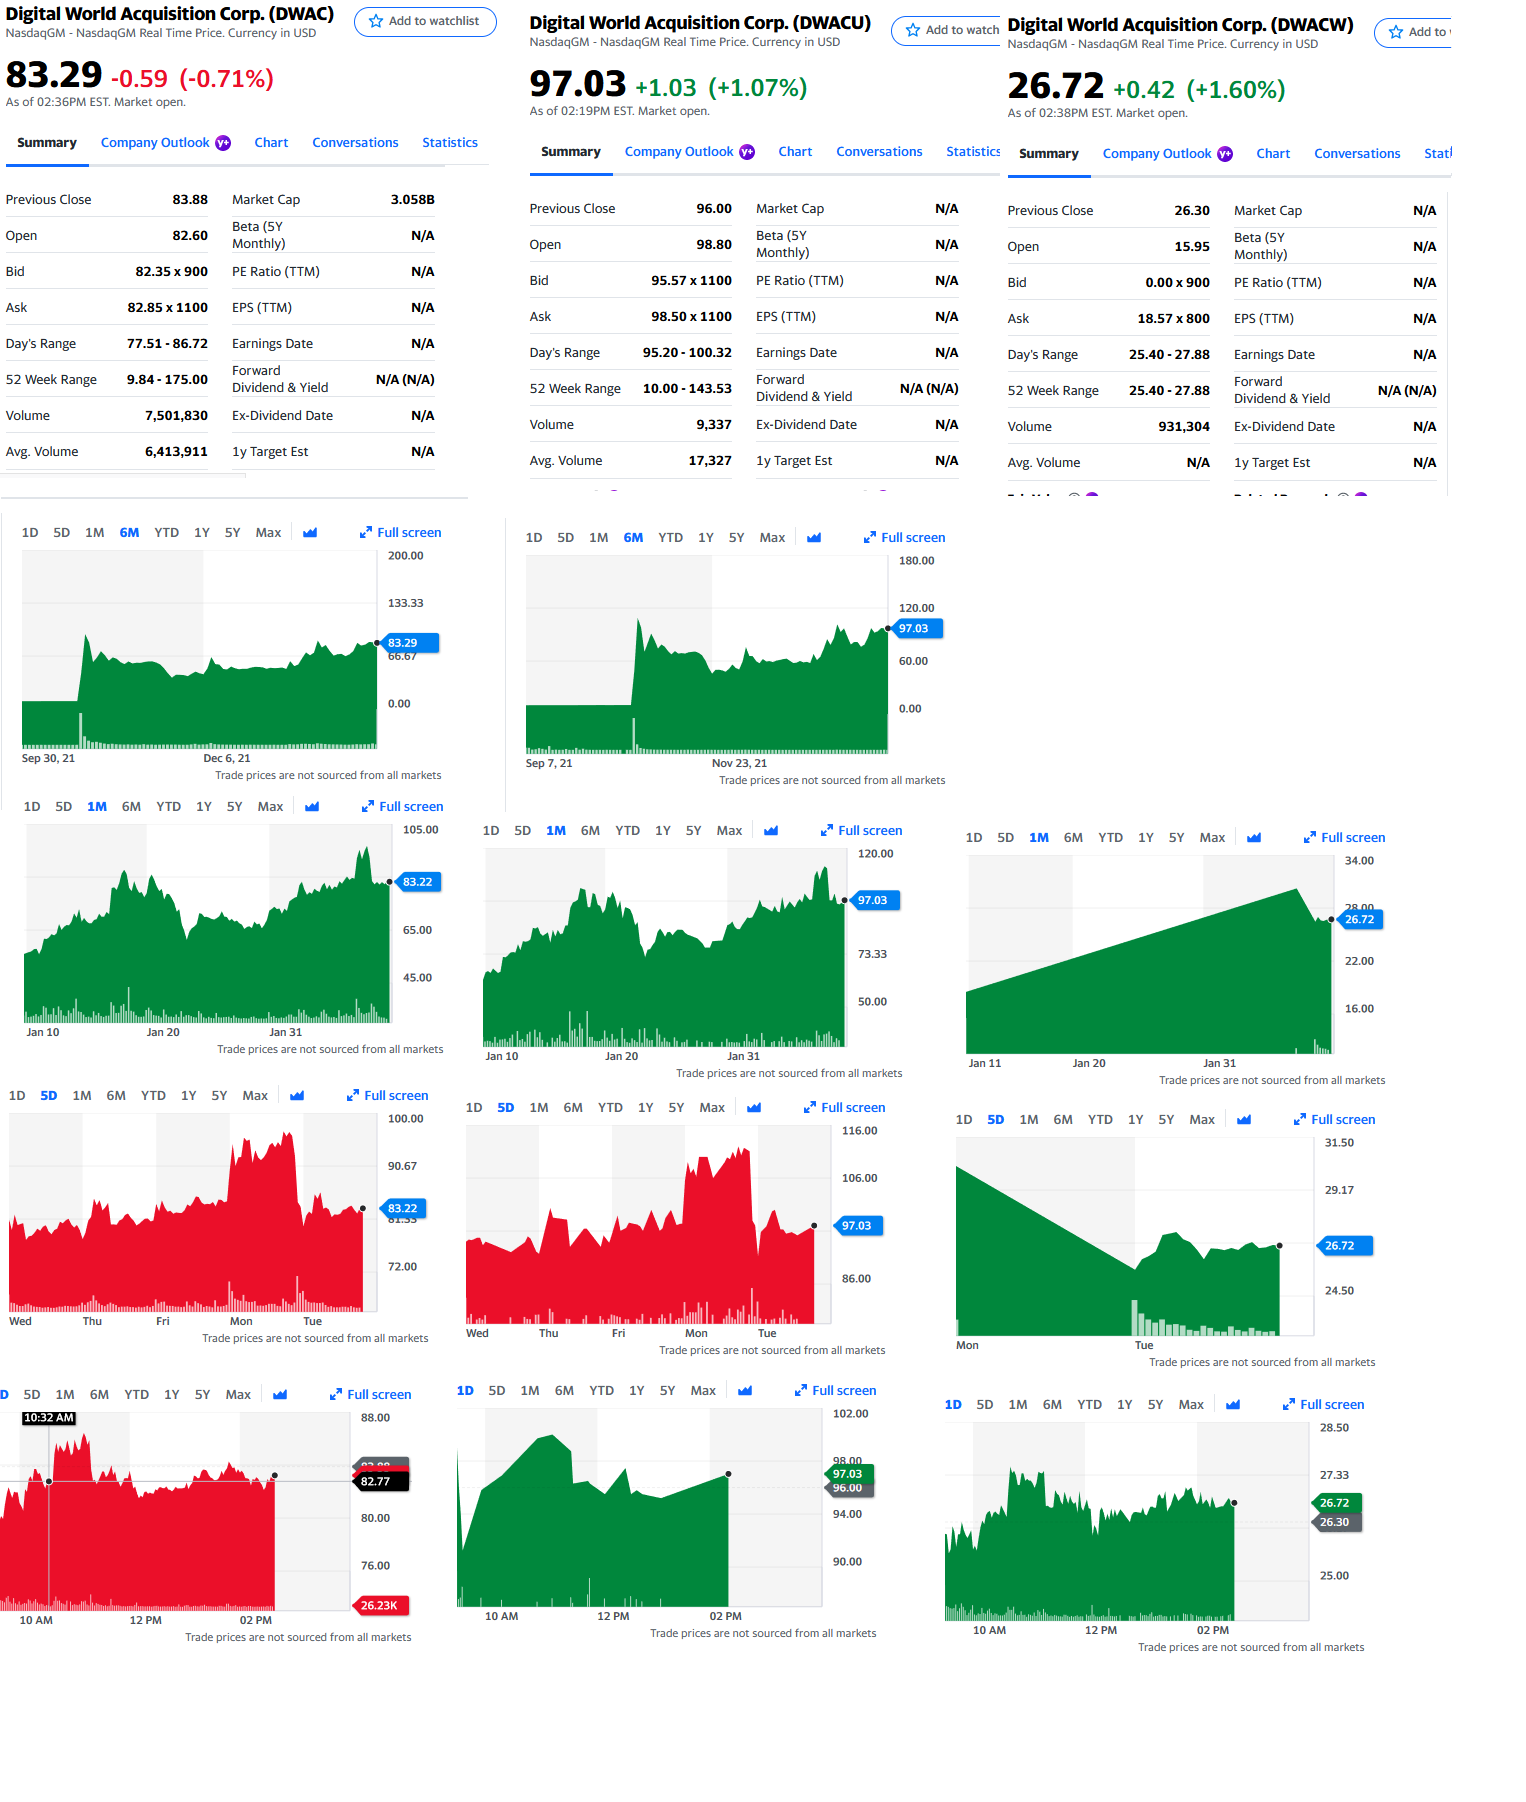The width and height of the screenshot is (1526, 1802).
Task: Open Full screen on chart with 88.00 axis
Action: (370, 1395)
